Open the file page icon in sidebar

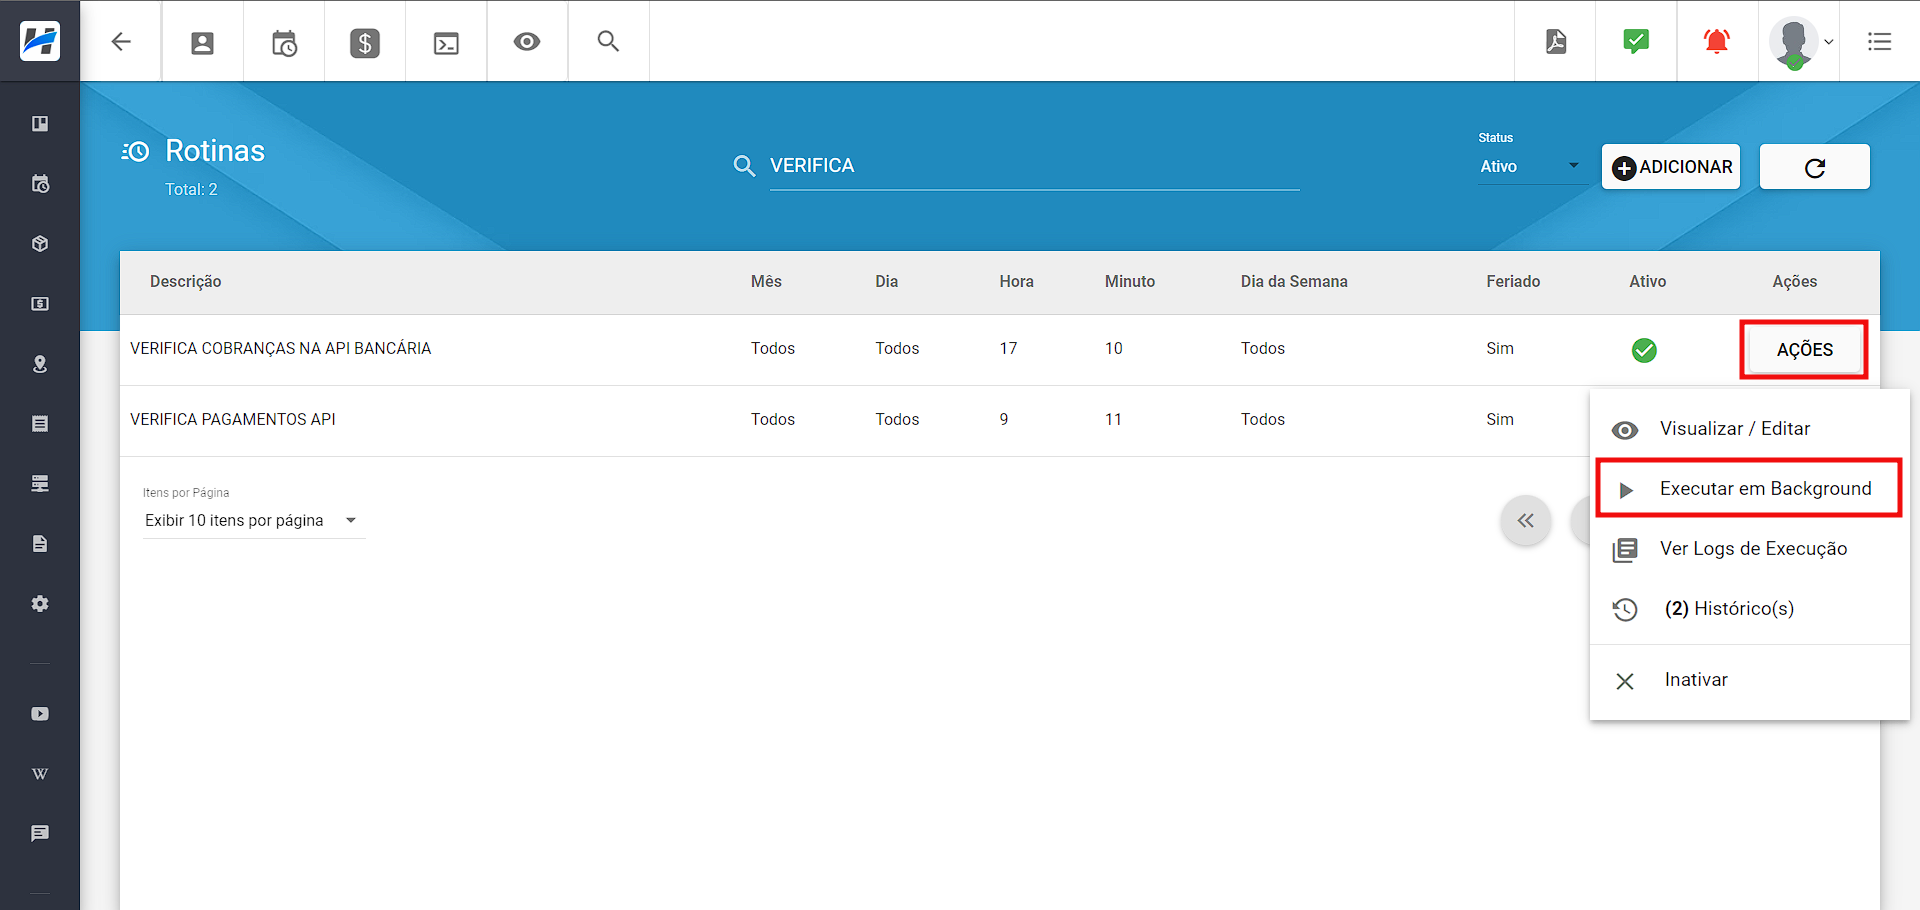[40, 544]
